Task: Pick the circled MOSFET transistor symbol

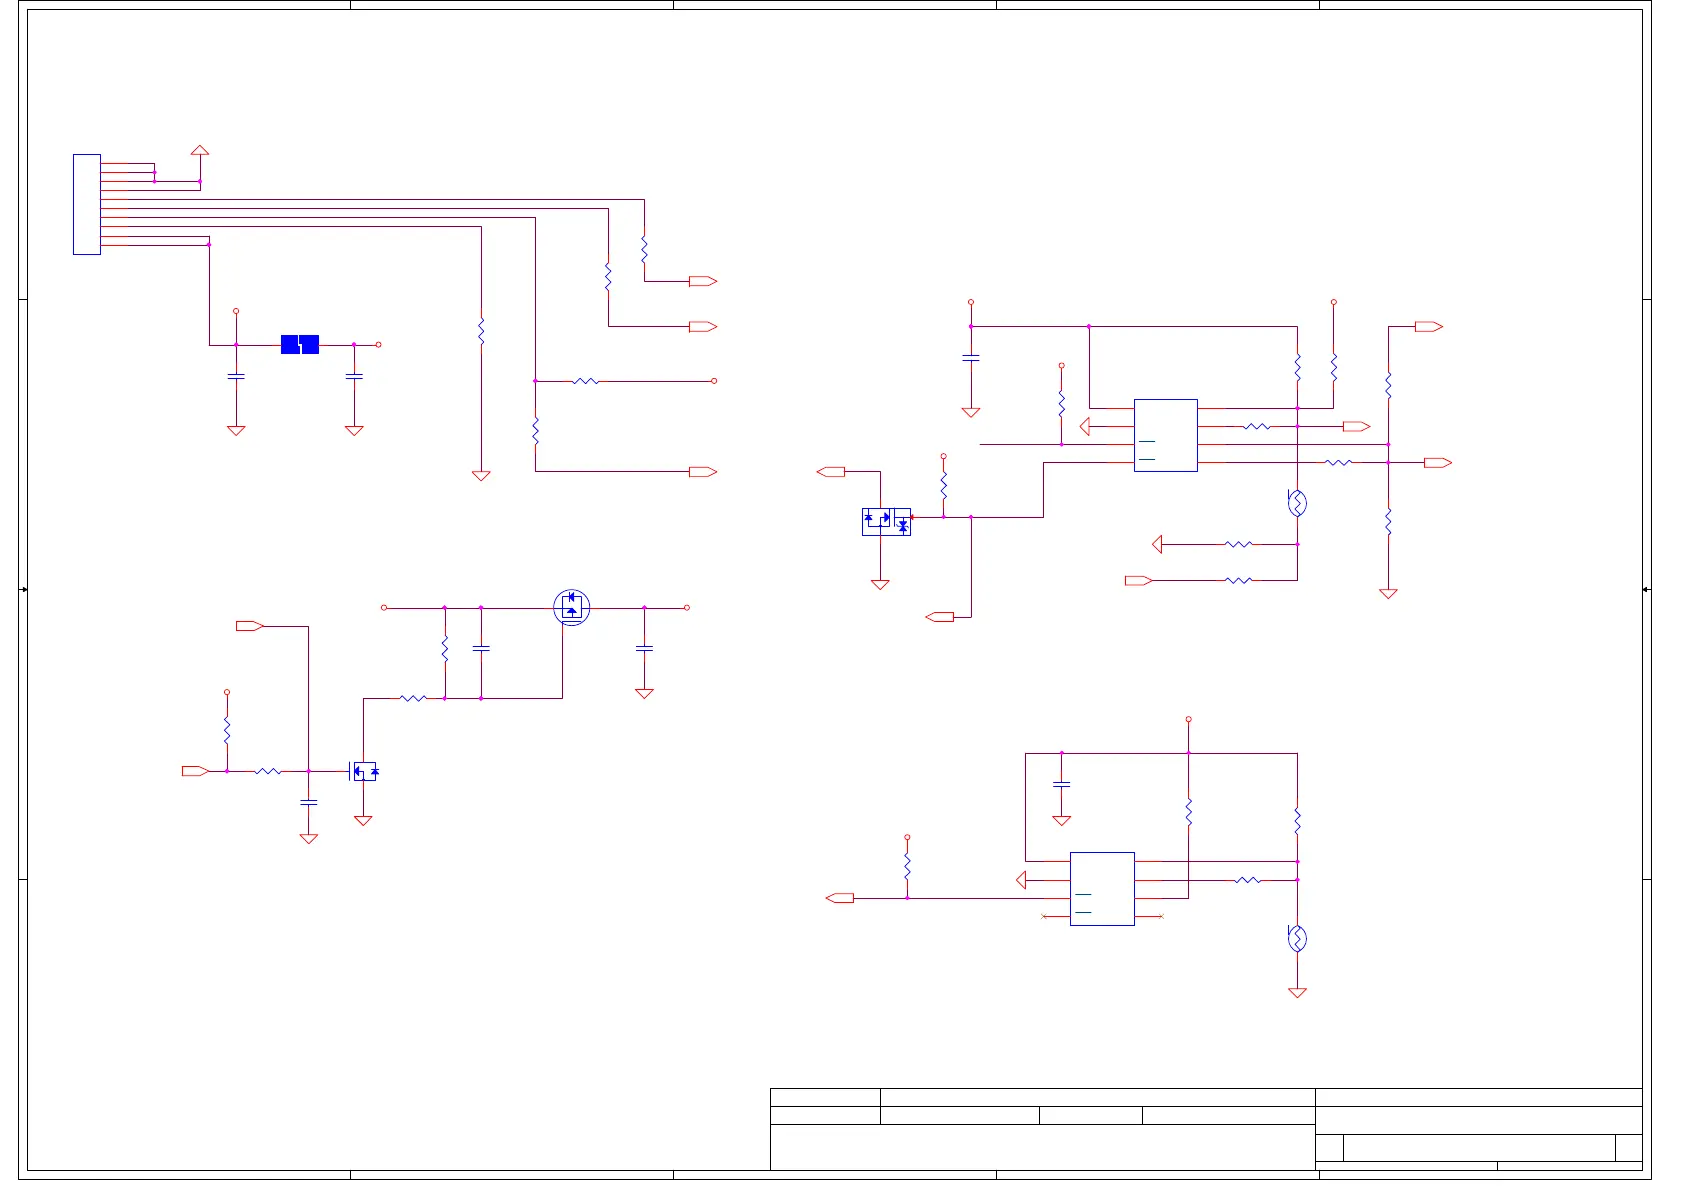Action: (x=572, y=607)
